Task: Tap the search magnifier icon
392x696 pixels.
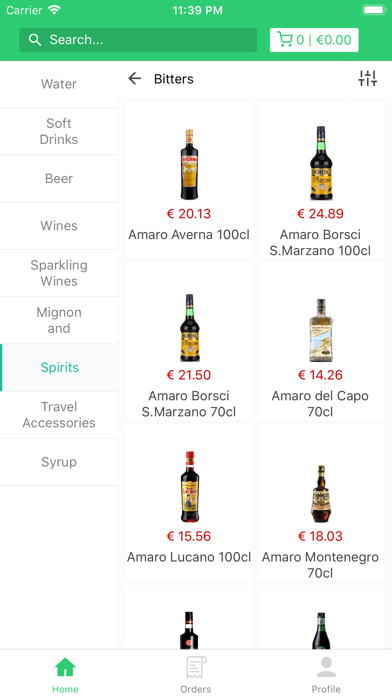Action: [35, 40]
